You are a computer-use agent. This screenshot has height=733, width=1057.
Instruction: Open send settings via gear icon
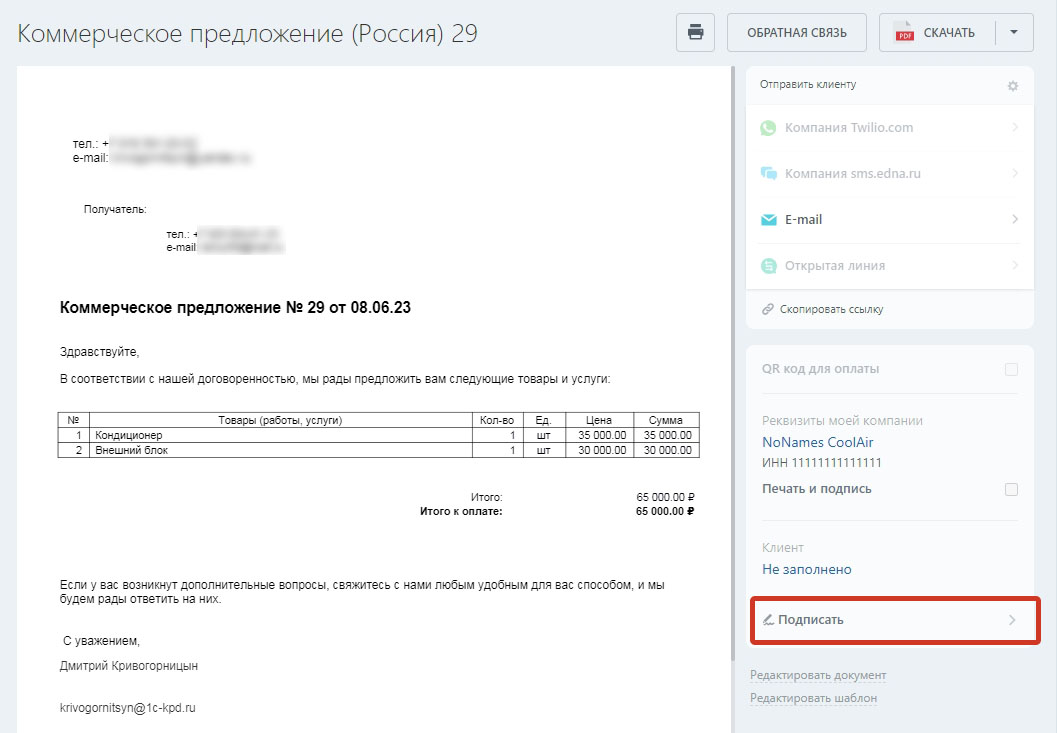[1013, 85]
